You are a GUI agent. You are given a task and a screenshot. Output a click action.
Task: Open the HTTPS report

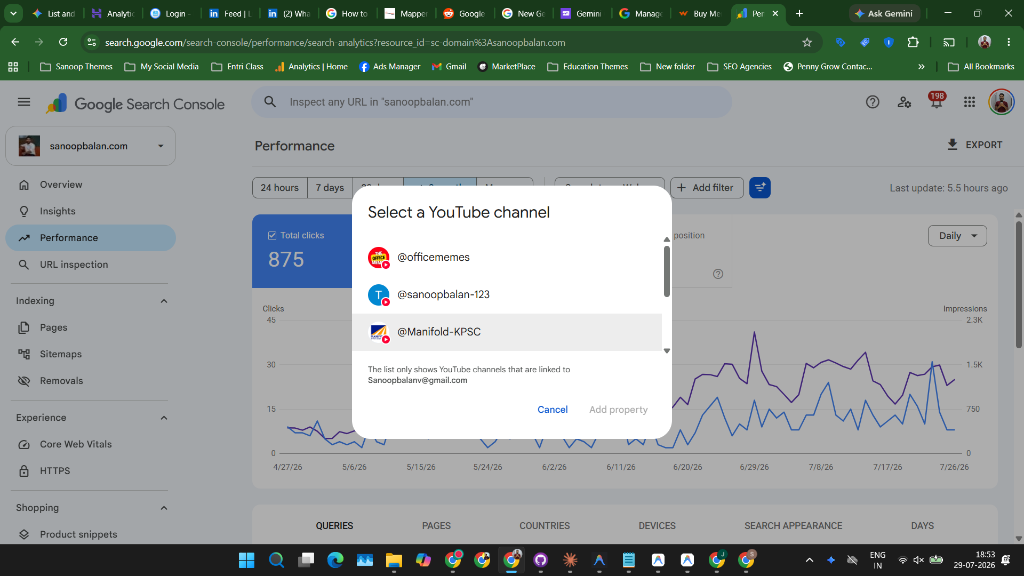click(90, 471)
